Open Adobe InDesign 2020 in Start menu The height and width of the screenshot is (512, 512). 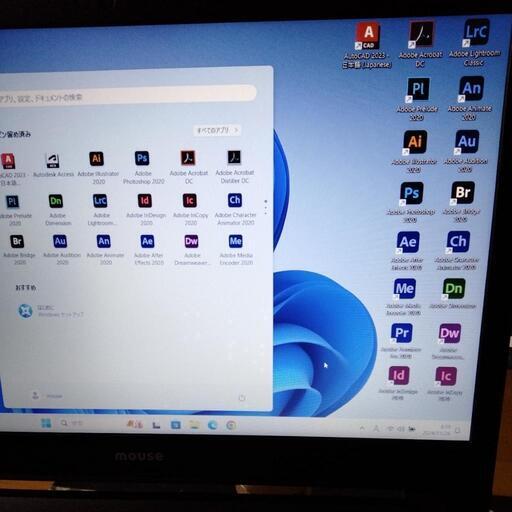pyautogui.click(x=146, y=209)
